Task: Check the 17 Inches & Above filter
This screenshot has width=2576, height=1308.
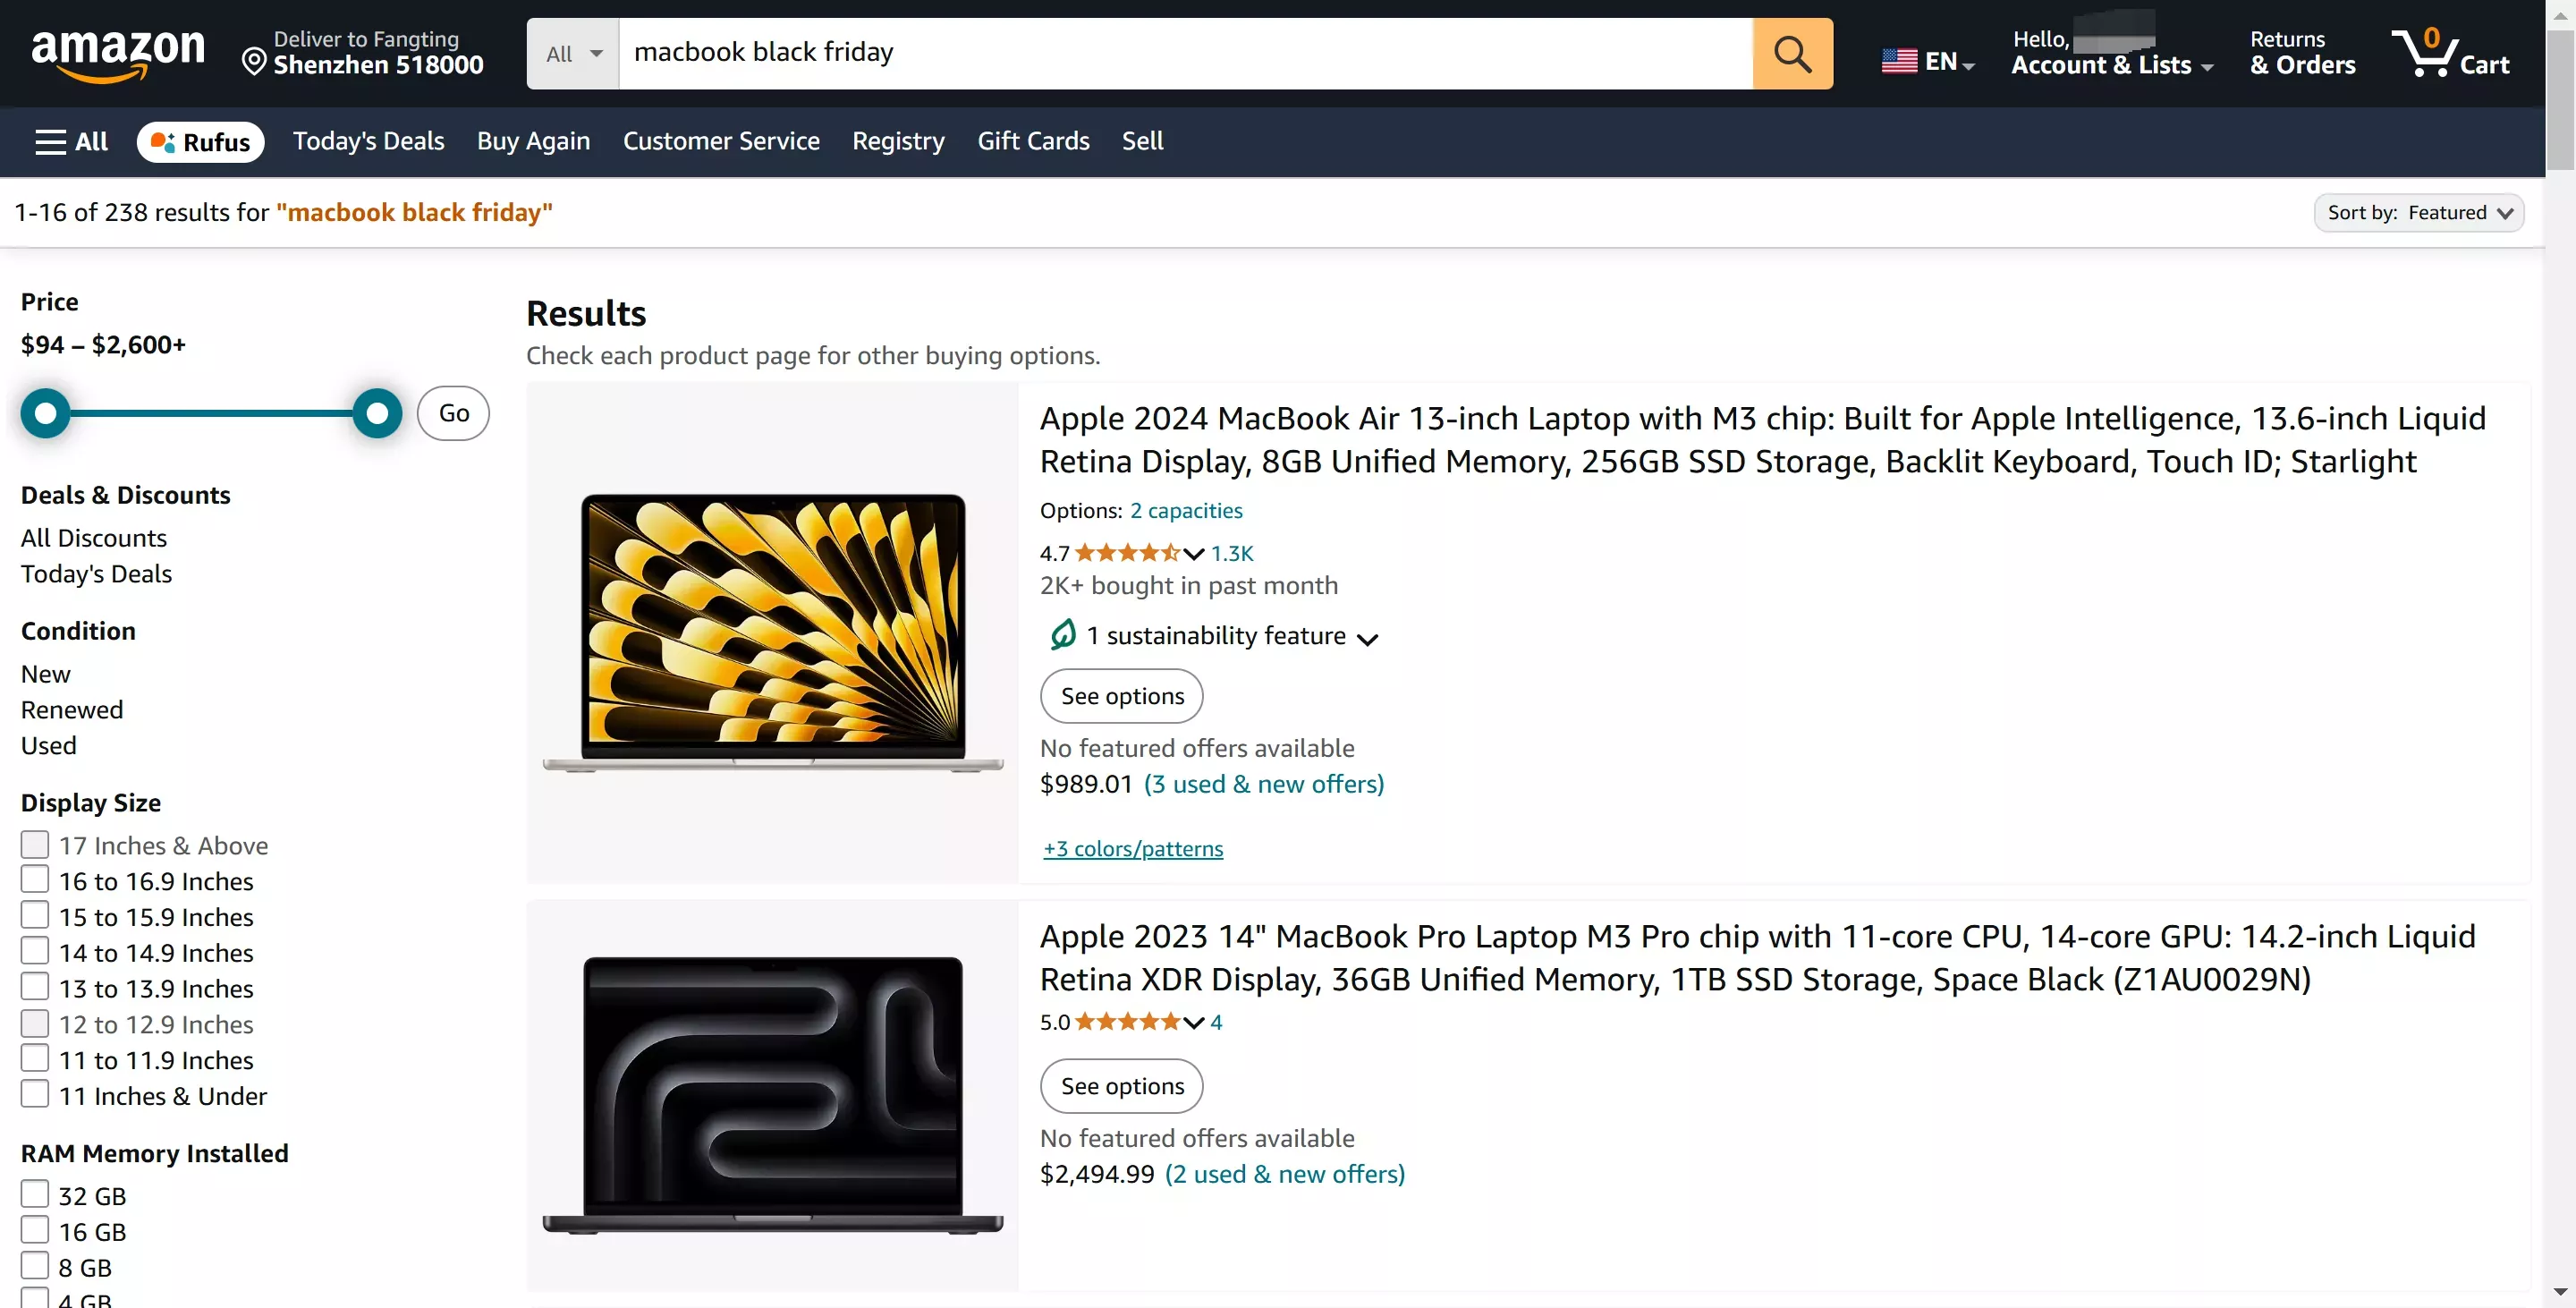Action: (35, 843)
